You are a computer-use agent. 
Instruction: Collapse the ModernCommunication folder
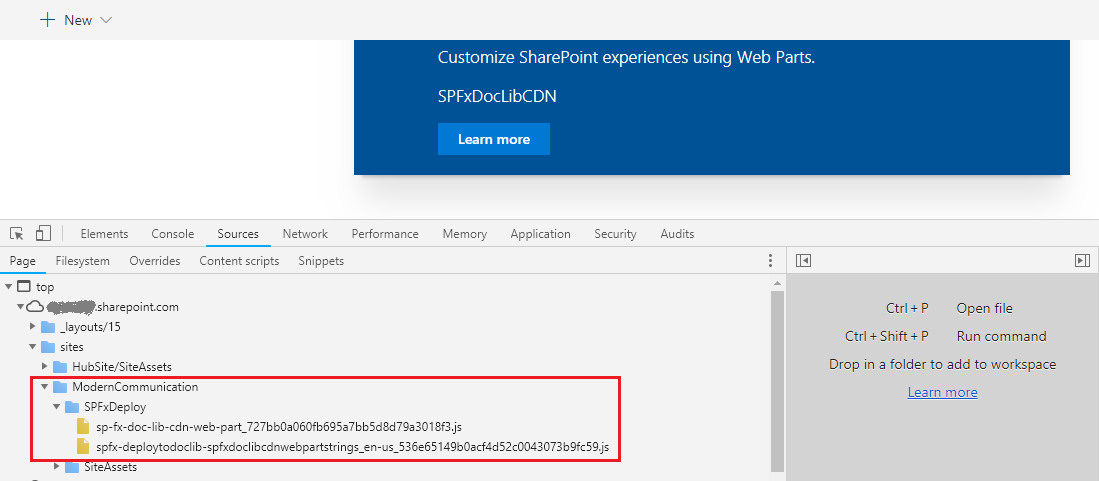(x=44, y=387)
